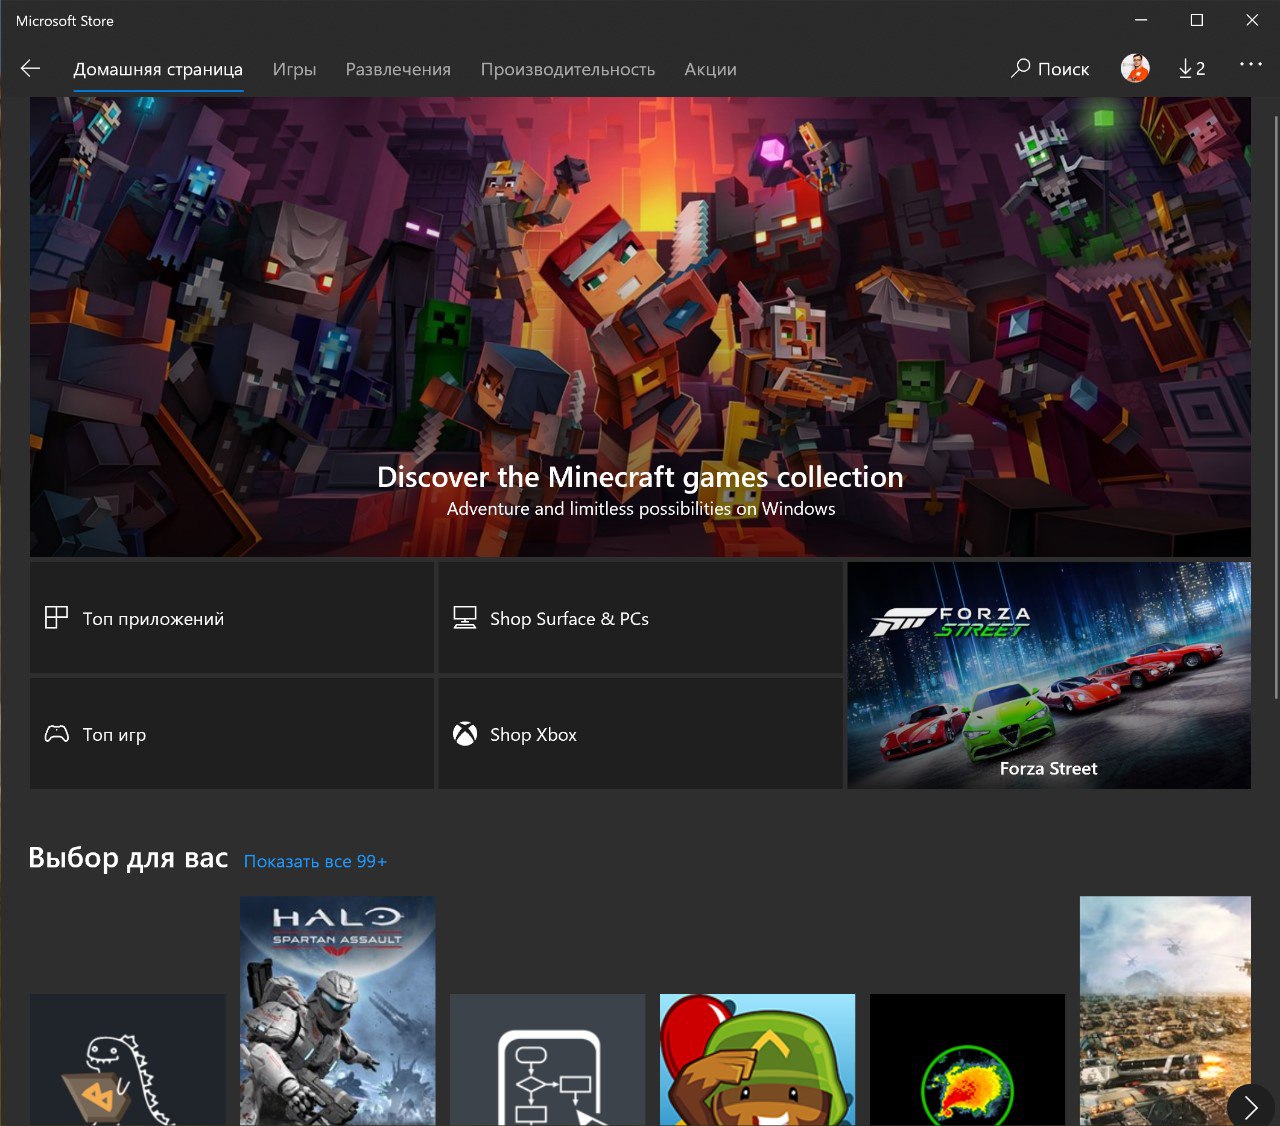Image resolution: width=1280 pixels, height=1126 pixels.
Task: Open the Bloons monkey game card
Action: click(x=757, y=1060)
